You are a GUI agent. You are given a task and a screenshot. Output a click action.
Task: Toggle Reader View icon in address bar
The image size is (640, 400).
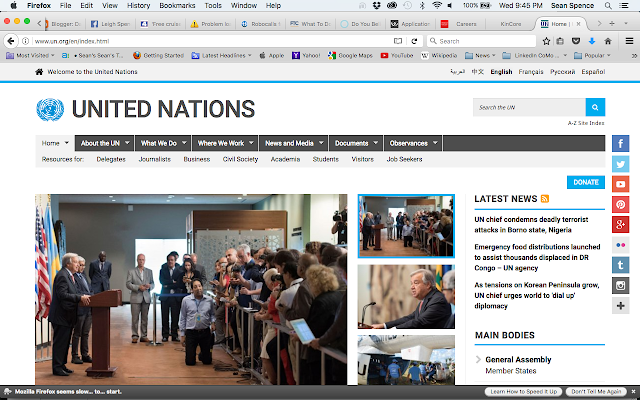click(x=398, y=41)
